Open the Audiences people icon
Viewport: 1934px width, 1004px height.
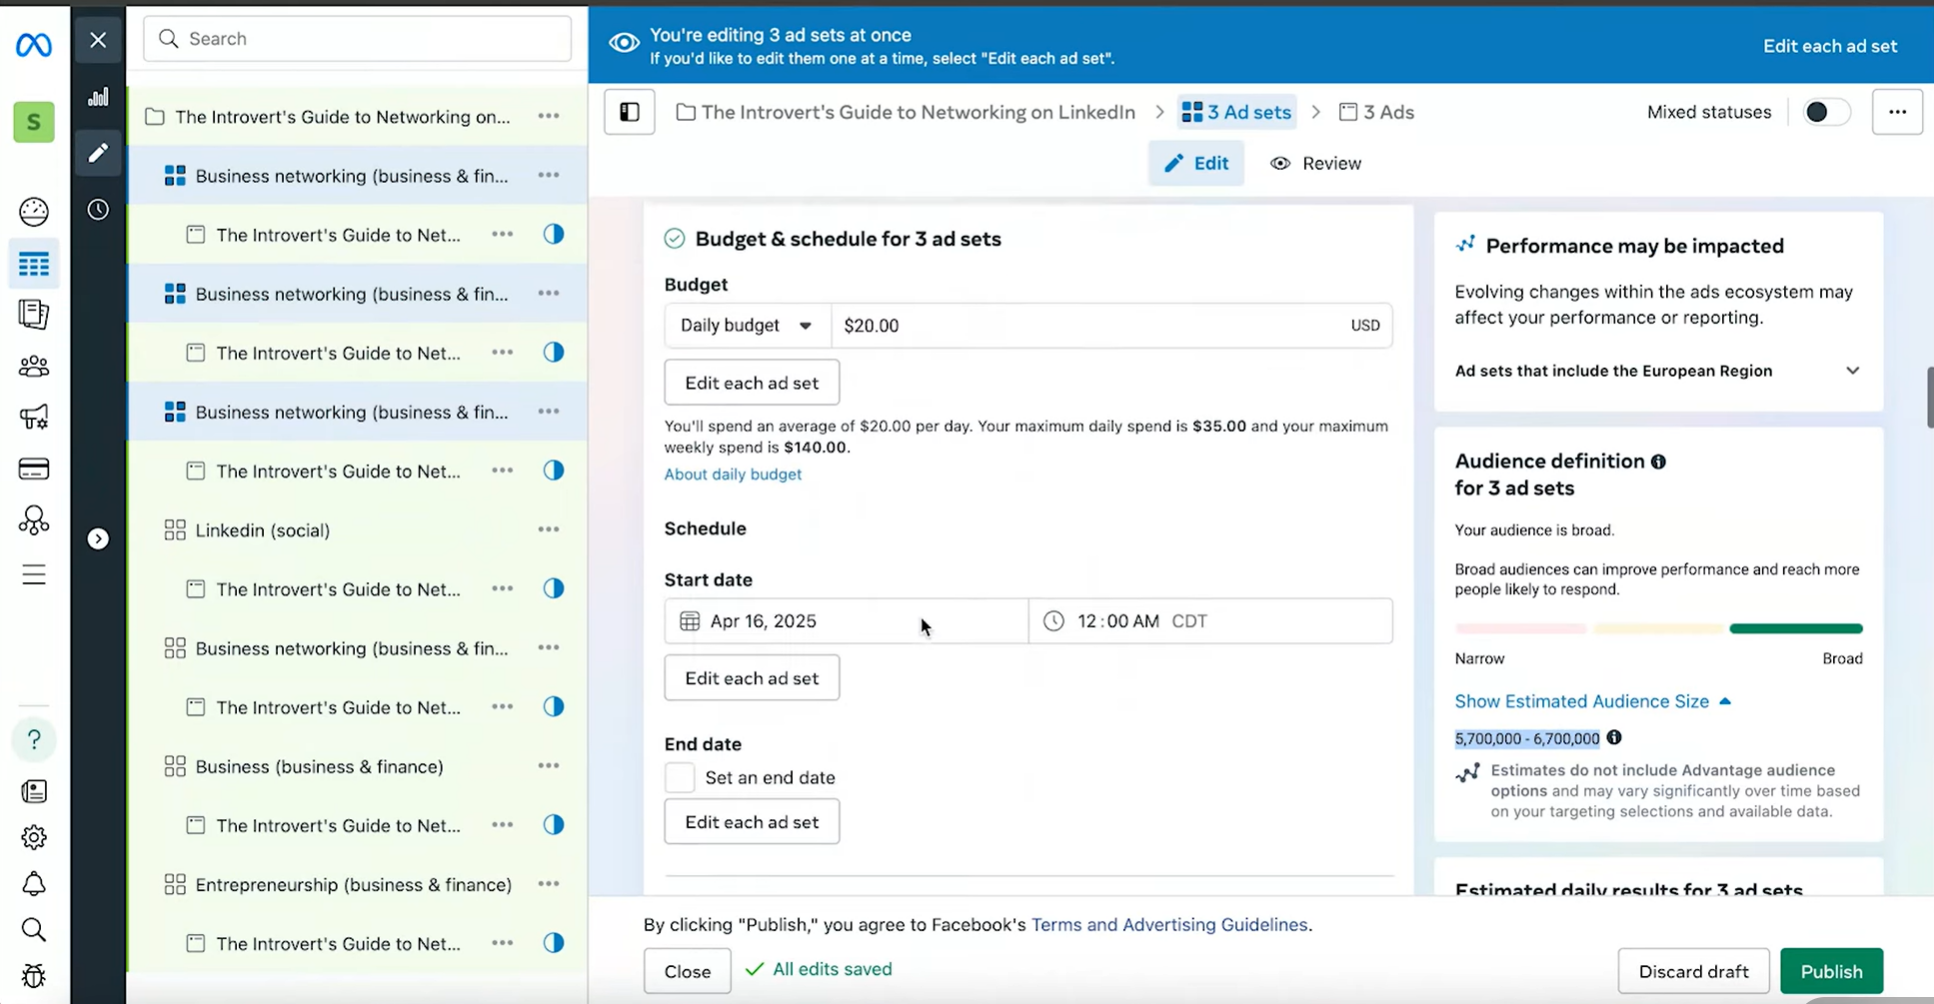pos(34,366)
